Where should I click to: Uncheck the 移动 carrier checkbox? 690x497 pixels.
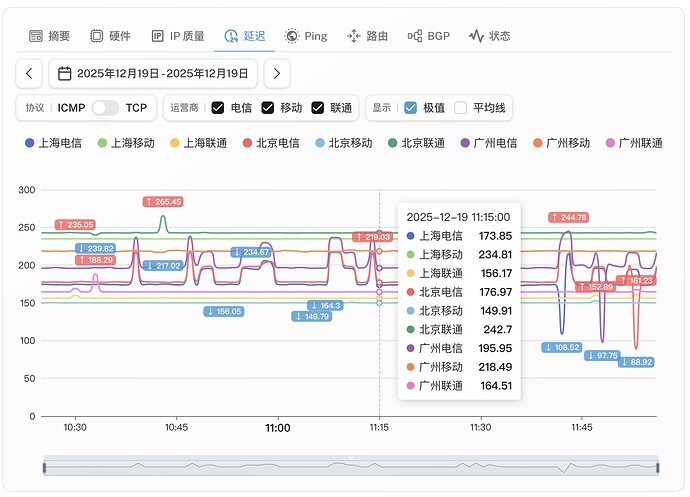click(268, 108)
